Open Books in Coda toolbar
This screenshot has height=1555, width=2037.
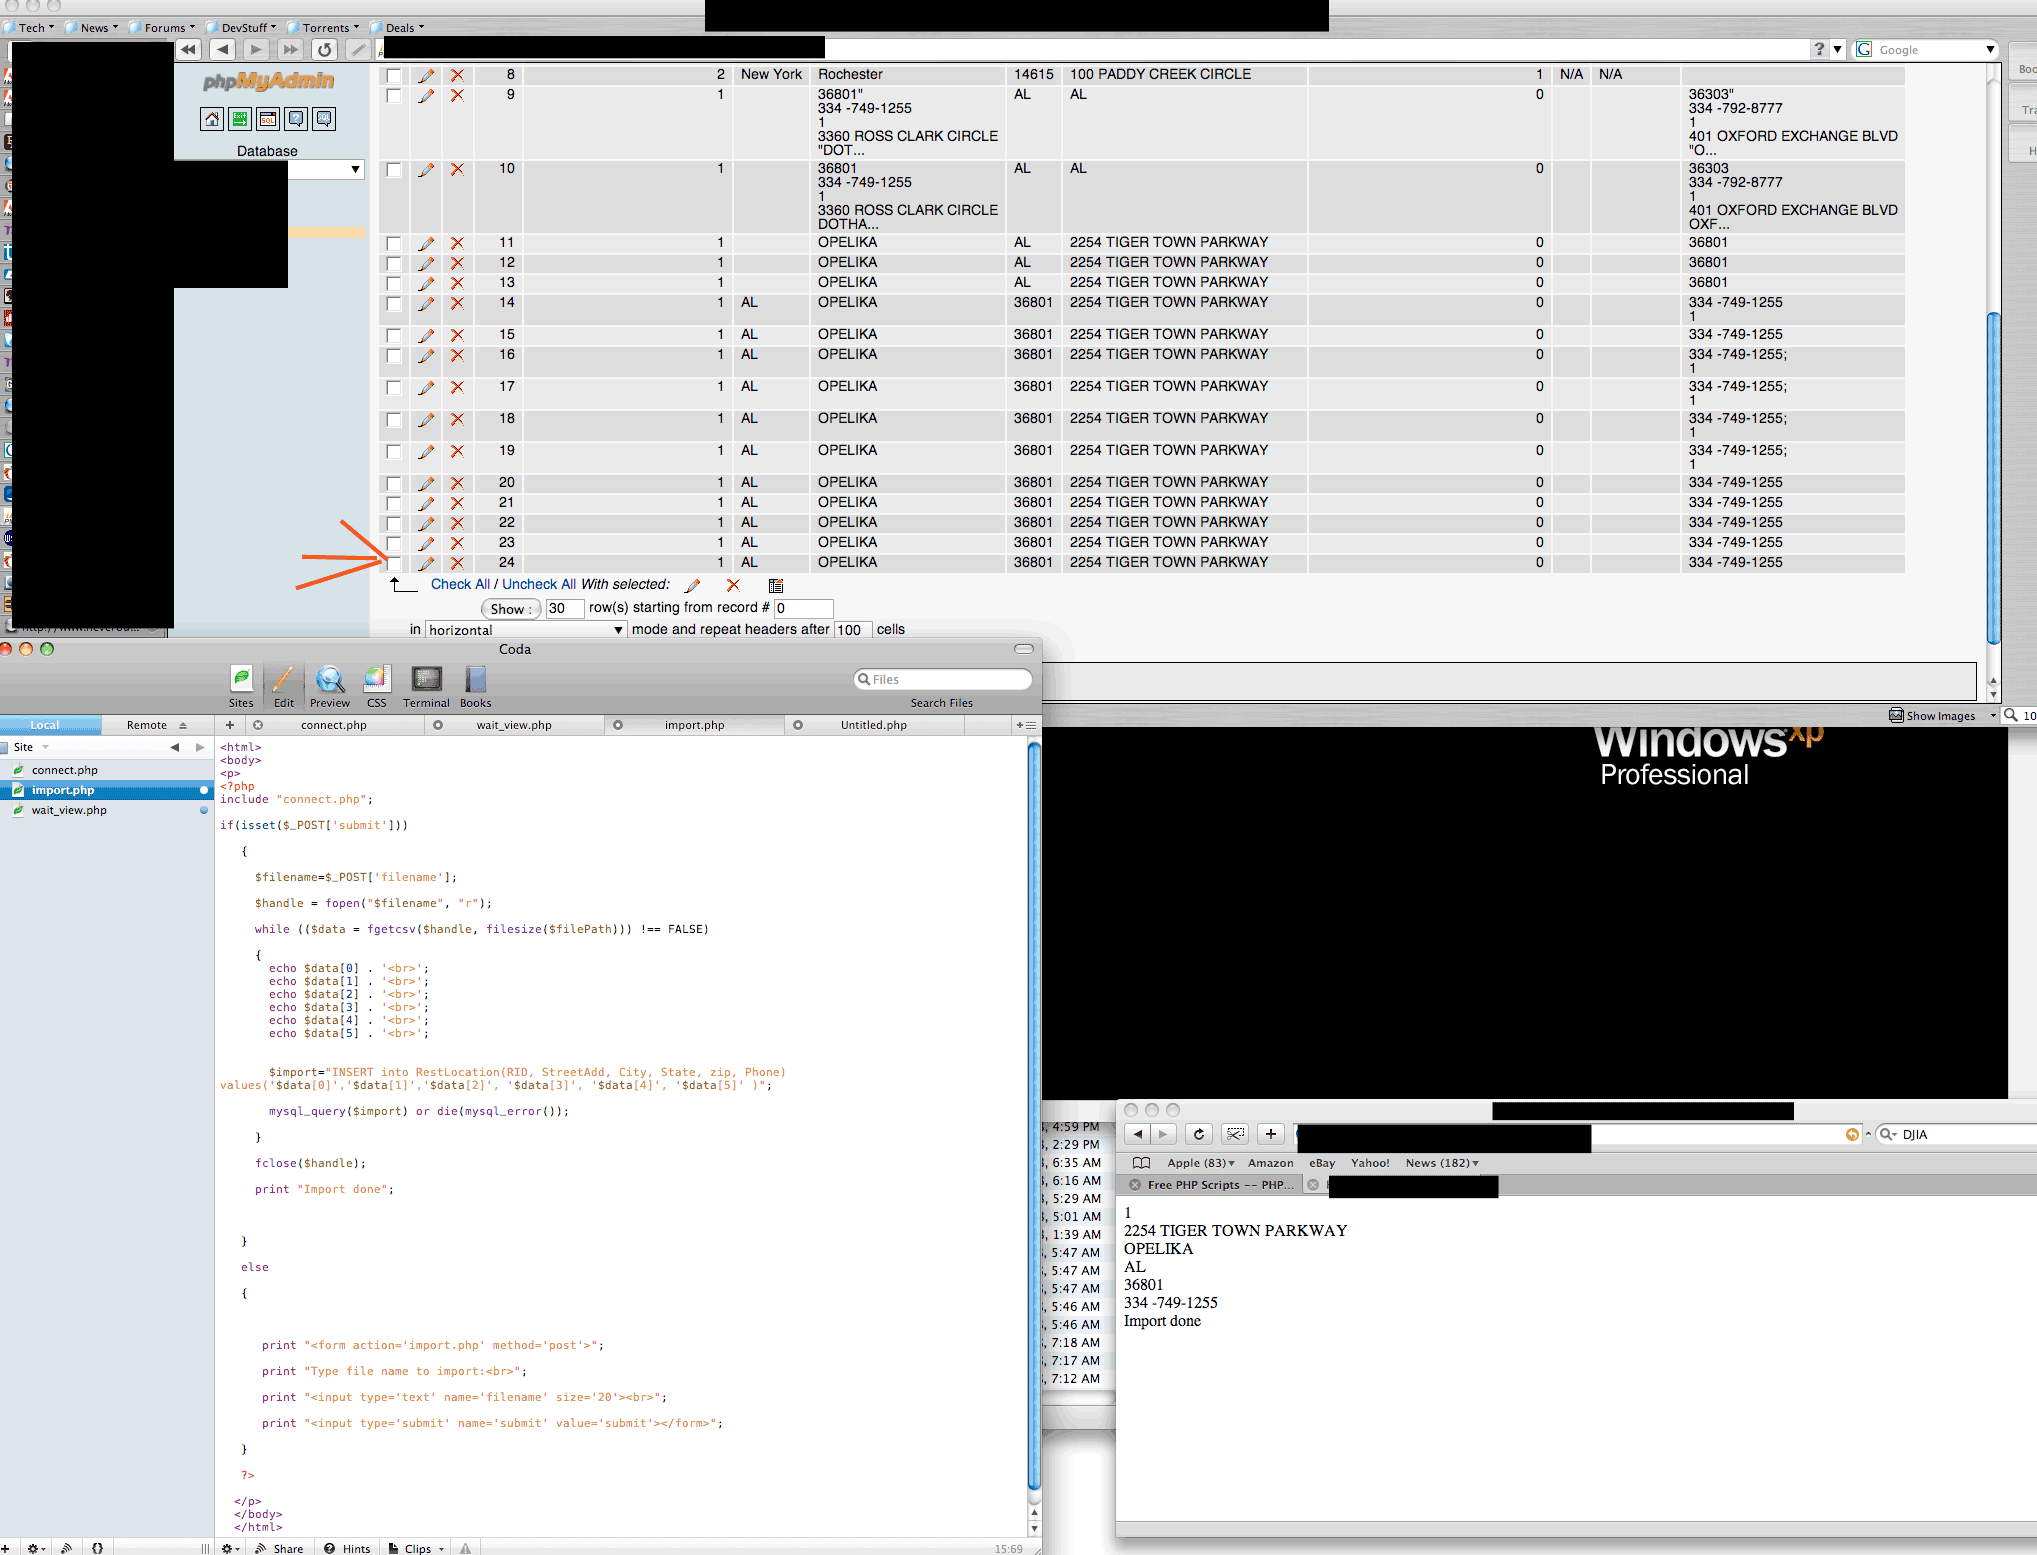pos(475,687)
